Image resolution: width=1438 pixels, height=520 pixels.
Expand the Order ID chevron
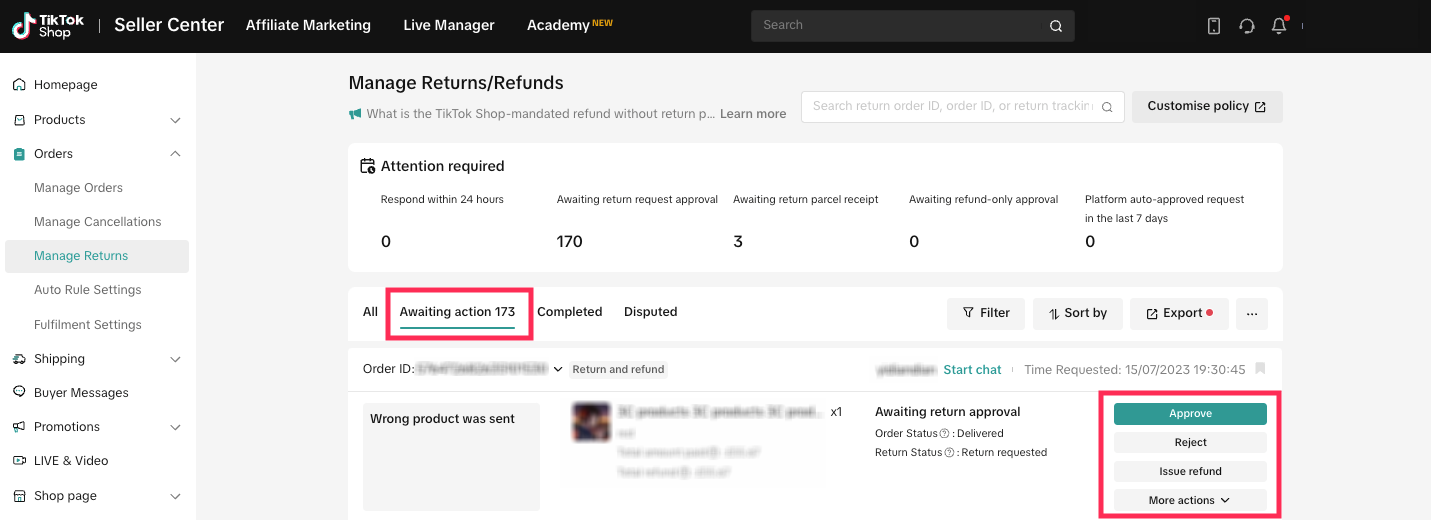point(558,369)
